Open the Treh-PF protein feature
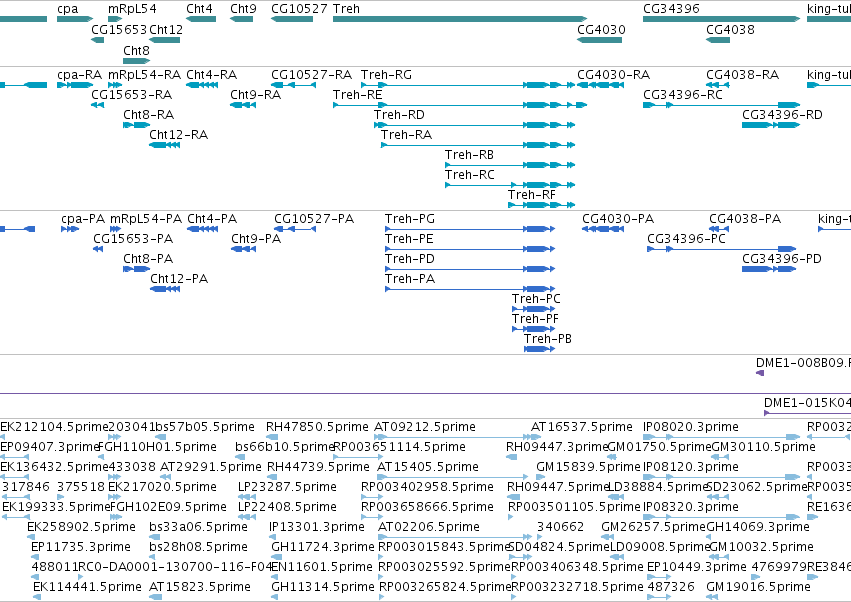This screenshot has height=602, width=851. coord(534,329)
